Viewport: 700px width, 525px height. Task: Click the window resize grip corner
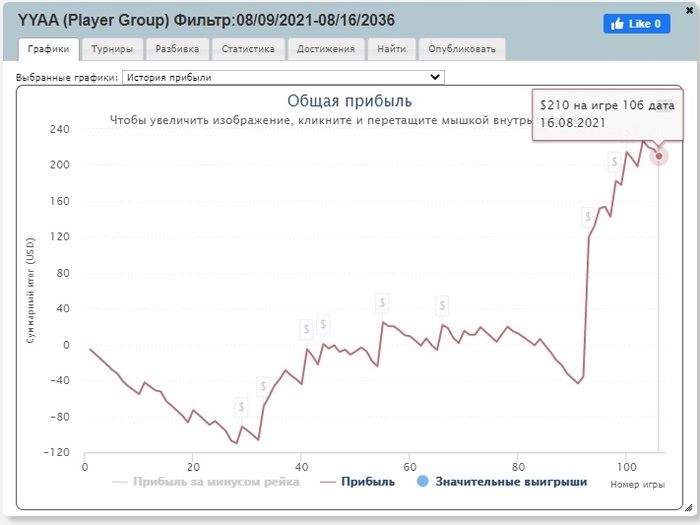(x=689, y=508)
